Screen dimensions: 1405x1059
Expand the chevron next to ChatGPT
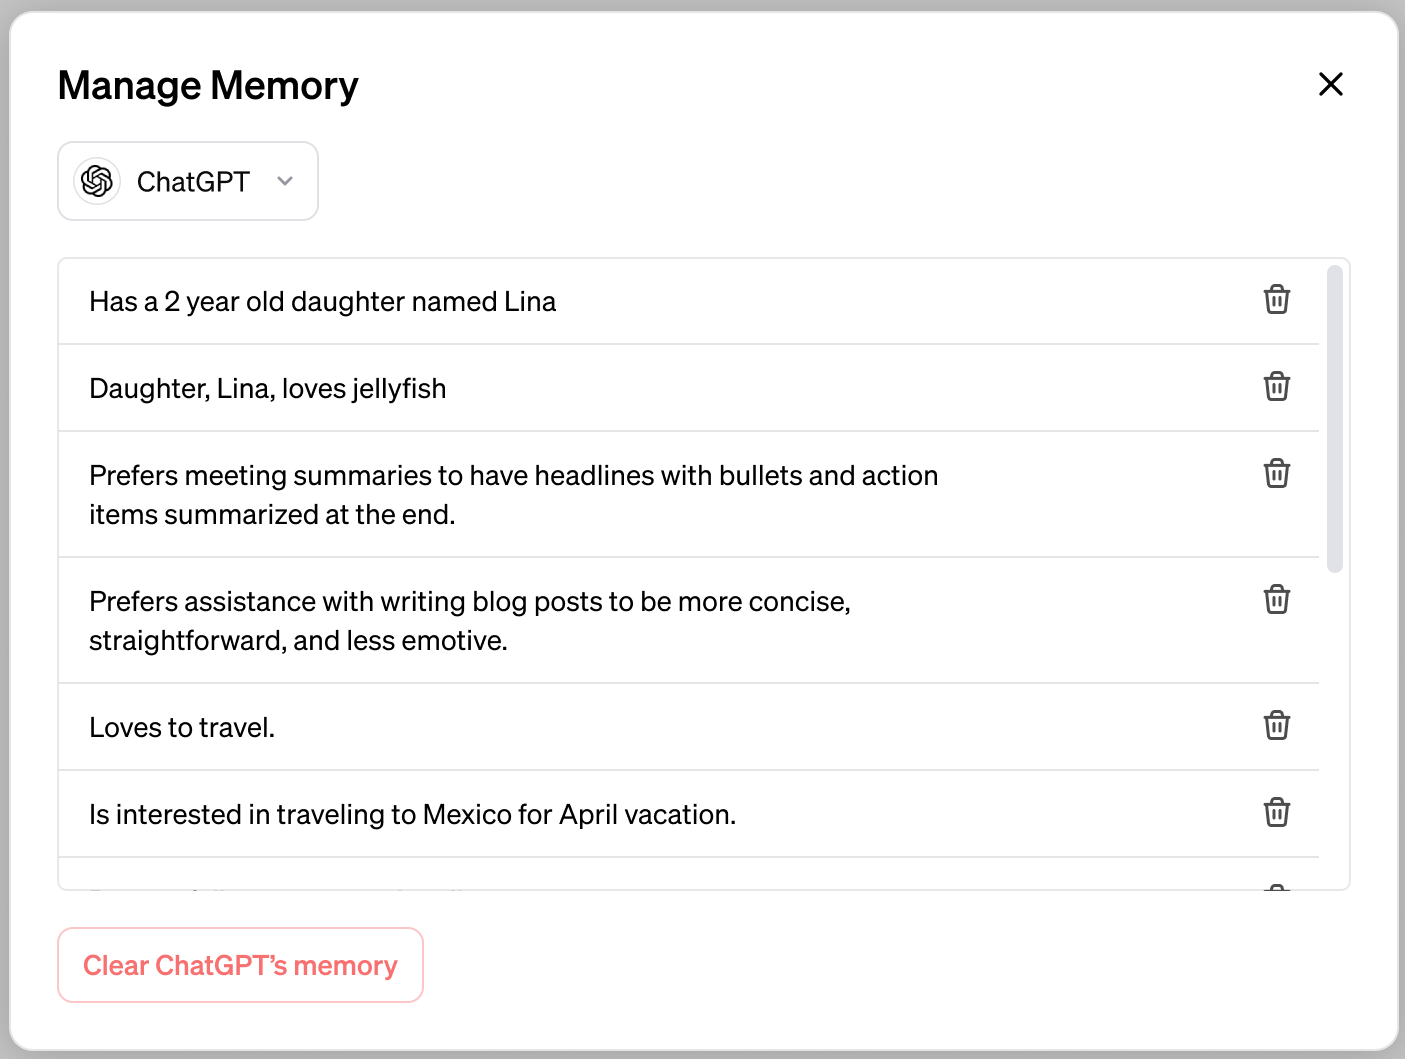tap(285, 181)
